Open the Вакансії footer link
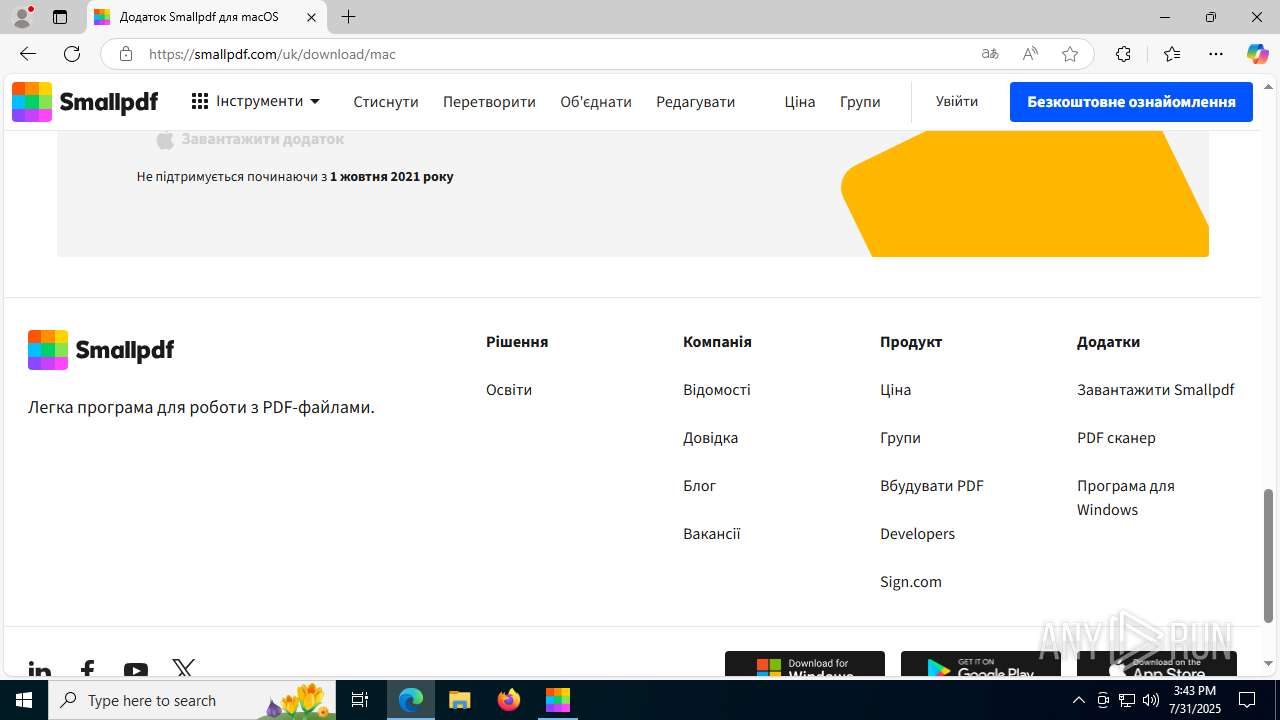 click(x=712, y=534)
